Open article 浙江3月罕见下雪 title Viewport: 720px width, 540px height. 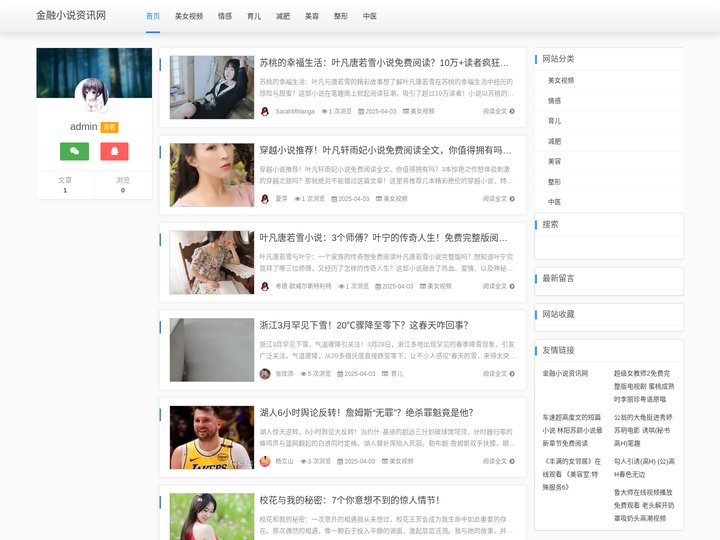pyautogui.click(x=364, y=325)
